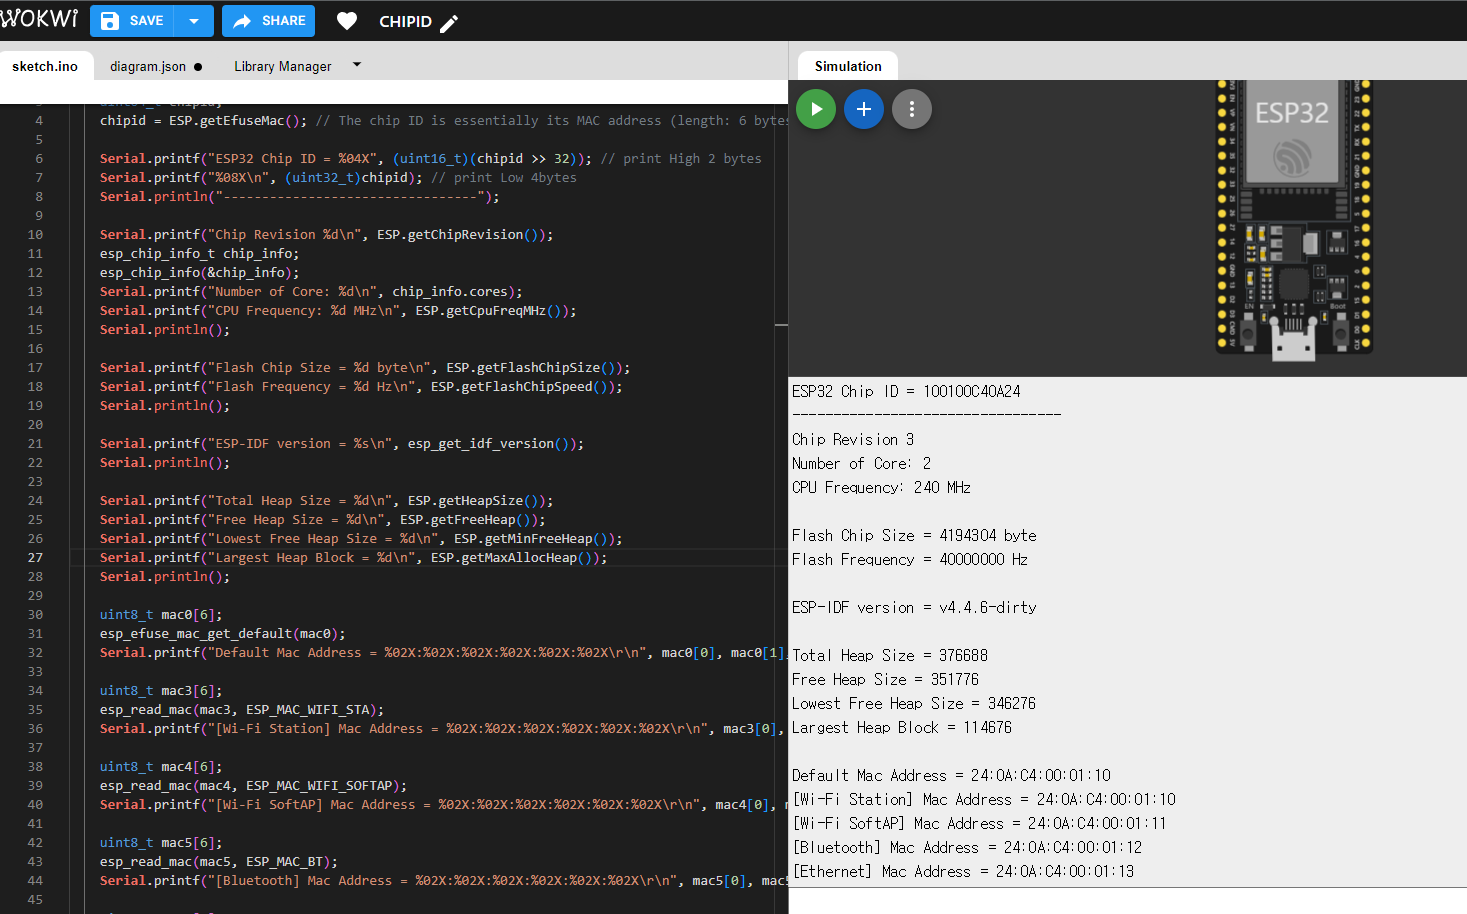Select the Simulation tab
Screen dimensions: 1467x914
click(848, 66)
